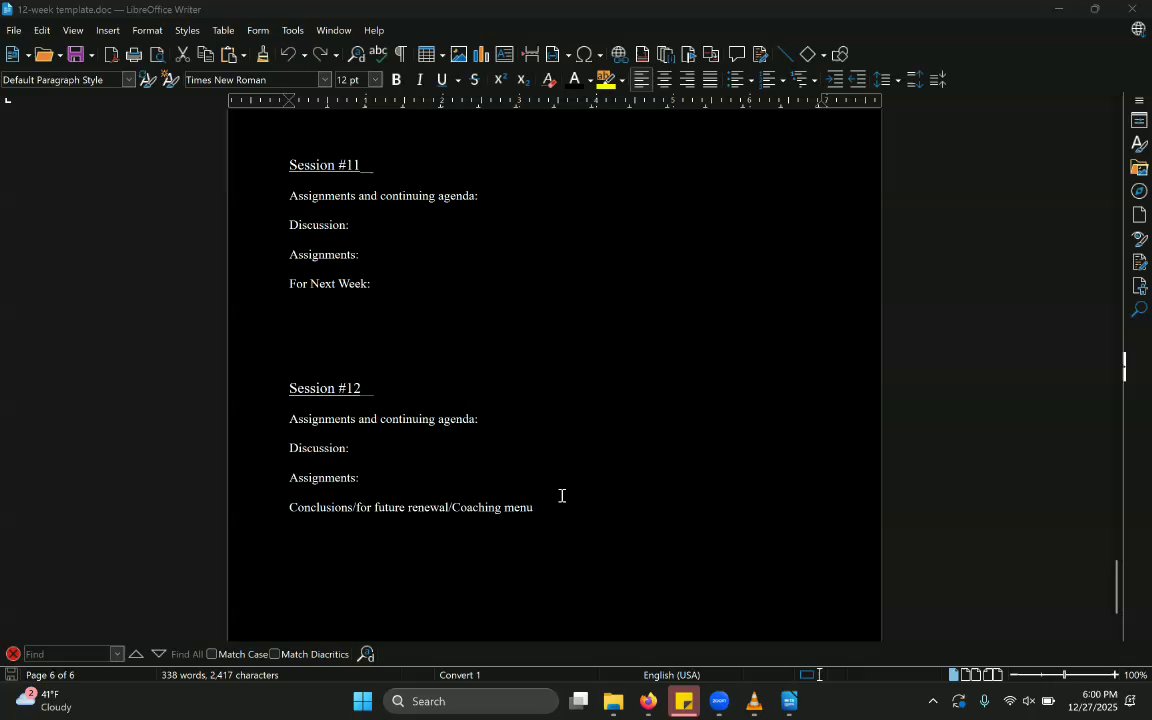The image size is (1152, 720).
Task: Select the Insert Line tool
Action: click(x=785, y=54)
